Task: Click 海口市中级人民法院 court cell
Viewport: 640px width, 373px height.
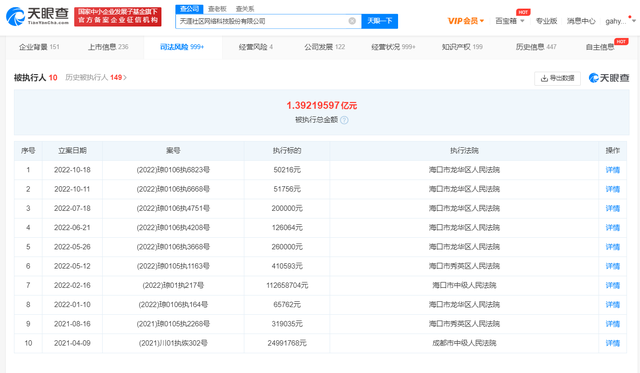Action: pos(464,285)
